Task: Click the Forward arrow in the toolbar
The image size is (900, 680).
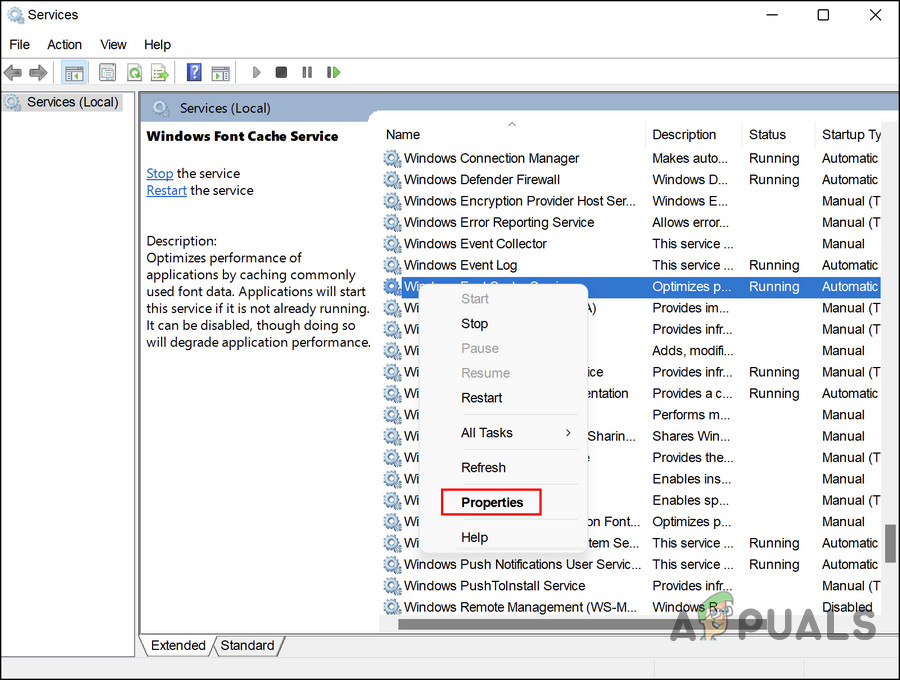Action: coord(38,73)
